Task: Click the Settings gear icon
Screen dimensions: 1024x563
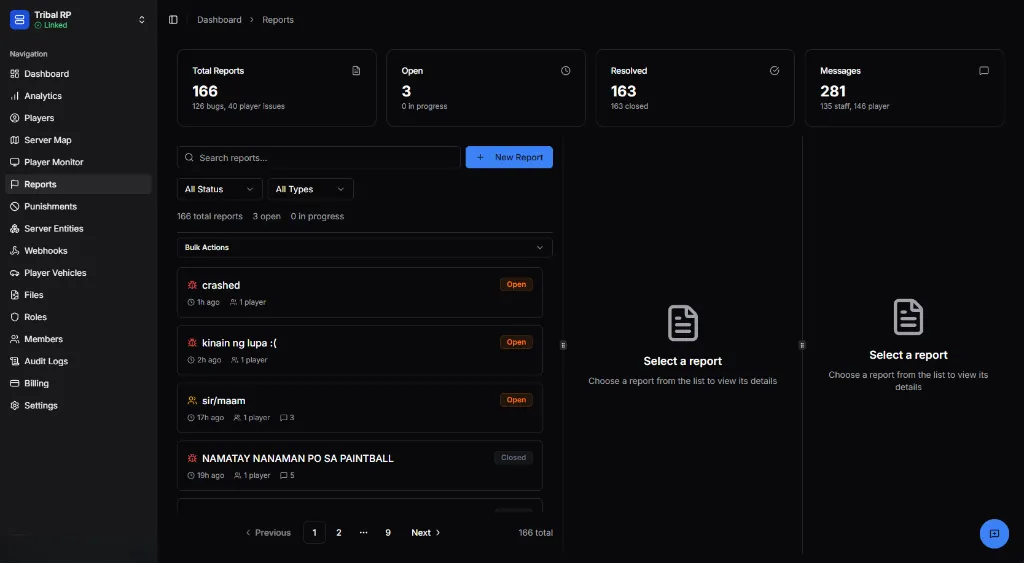Action: [14, 406]
